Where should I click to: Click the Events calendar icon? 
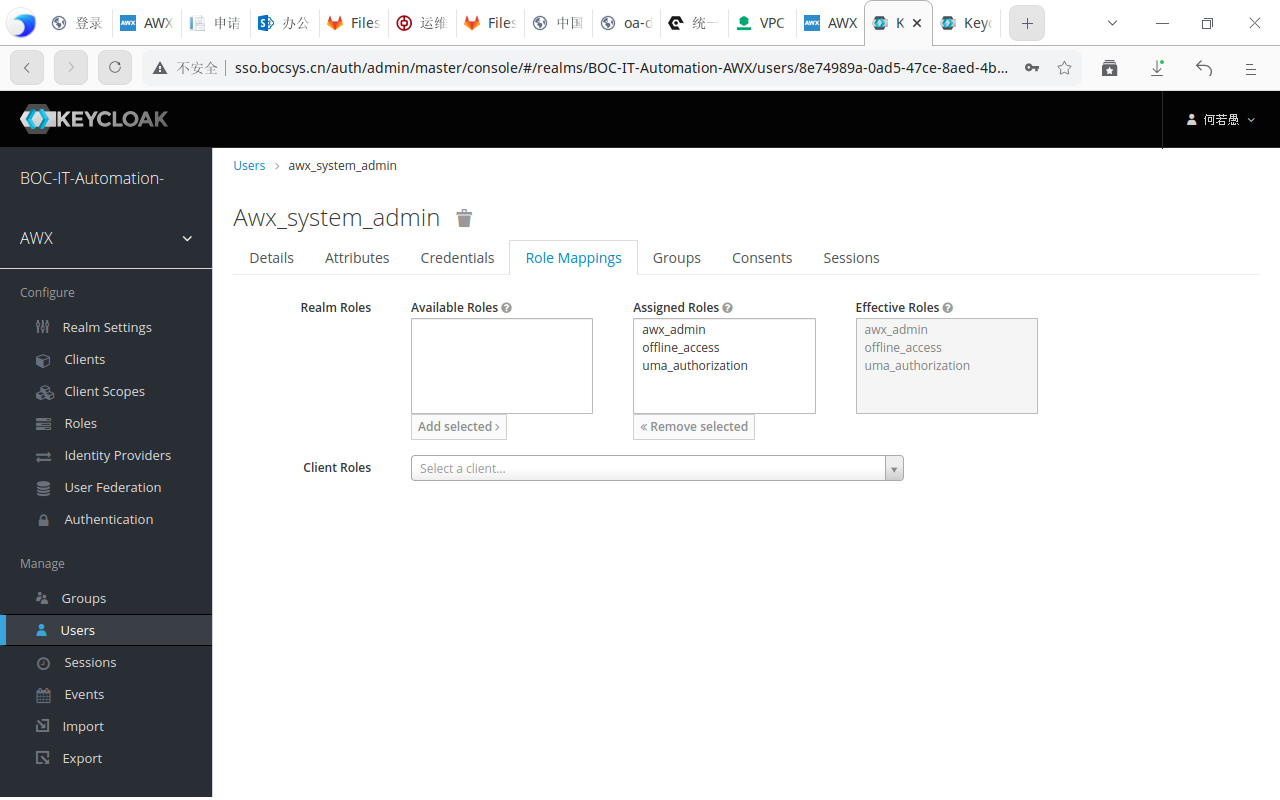pyautogui.click(x=43, y=695)
